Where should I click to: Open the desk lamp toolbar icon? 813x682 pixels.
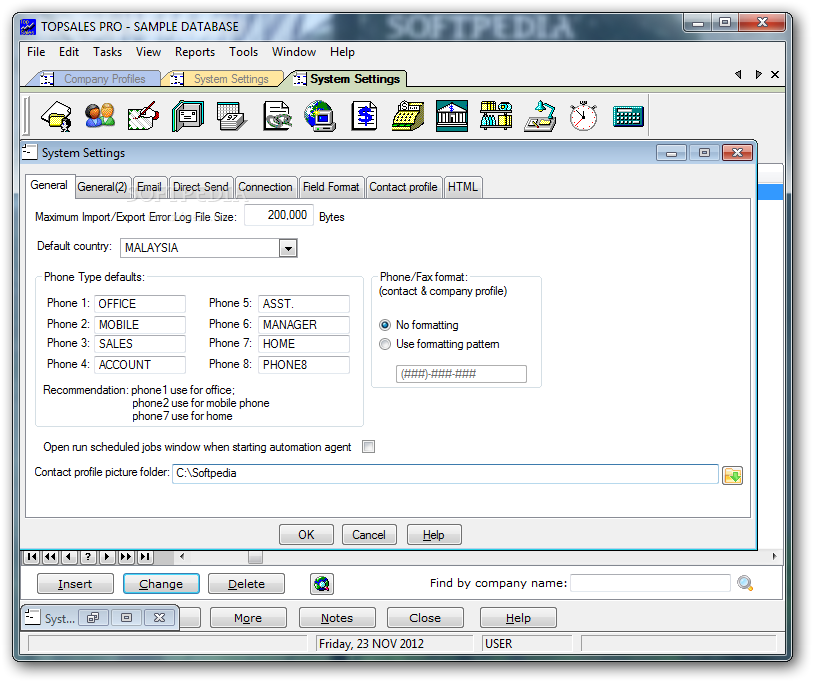click(x=540, y=116)
